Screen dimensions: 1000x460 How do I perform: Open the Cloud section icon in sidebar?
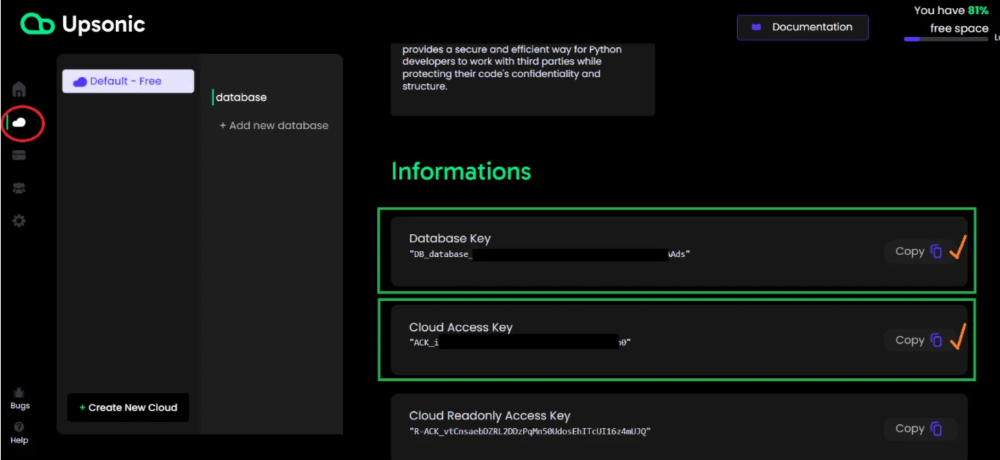click(x=19, y=122)
